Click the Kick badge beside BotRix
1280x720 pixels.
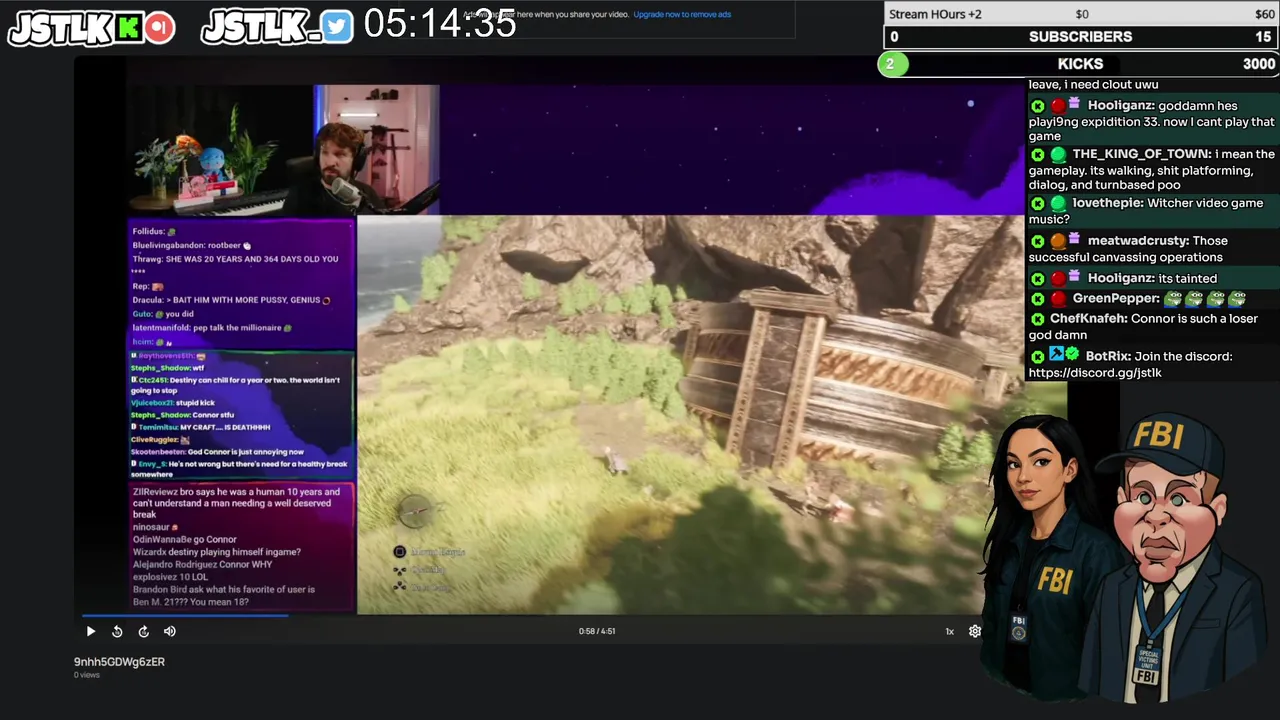pos(1038,356)
